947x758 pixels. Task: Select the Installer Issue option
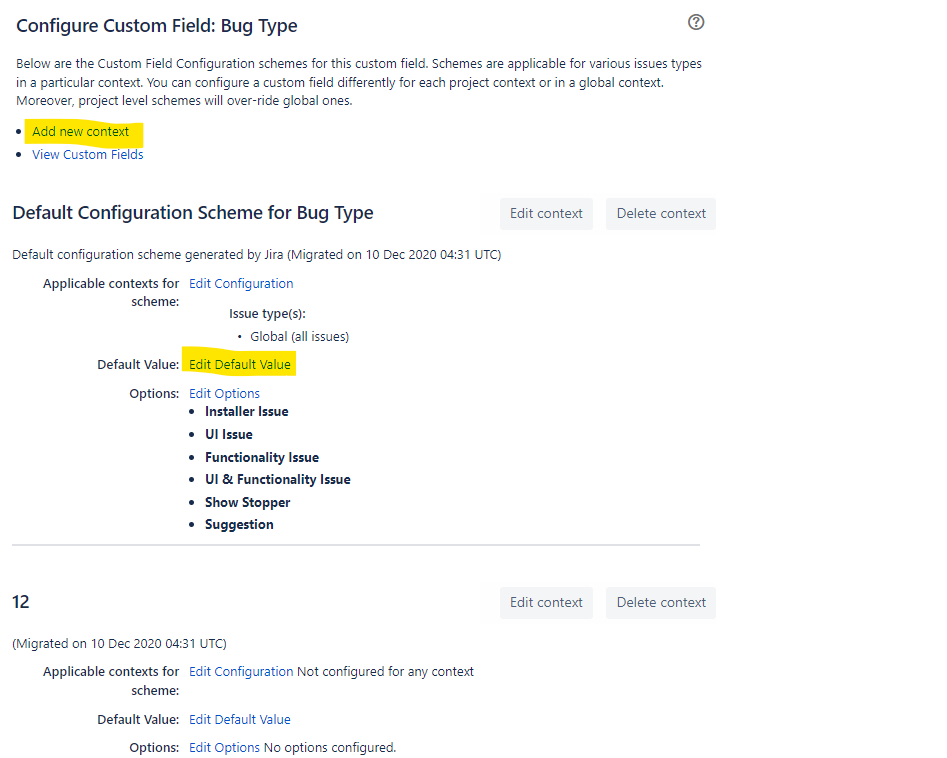tap(246, 411)
